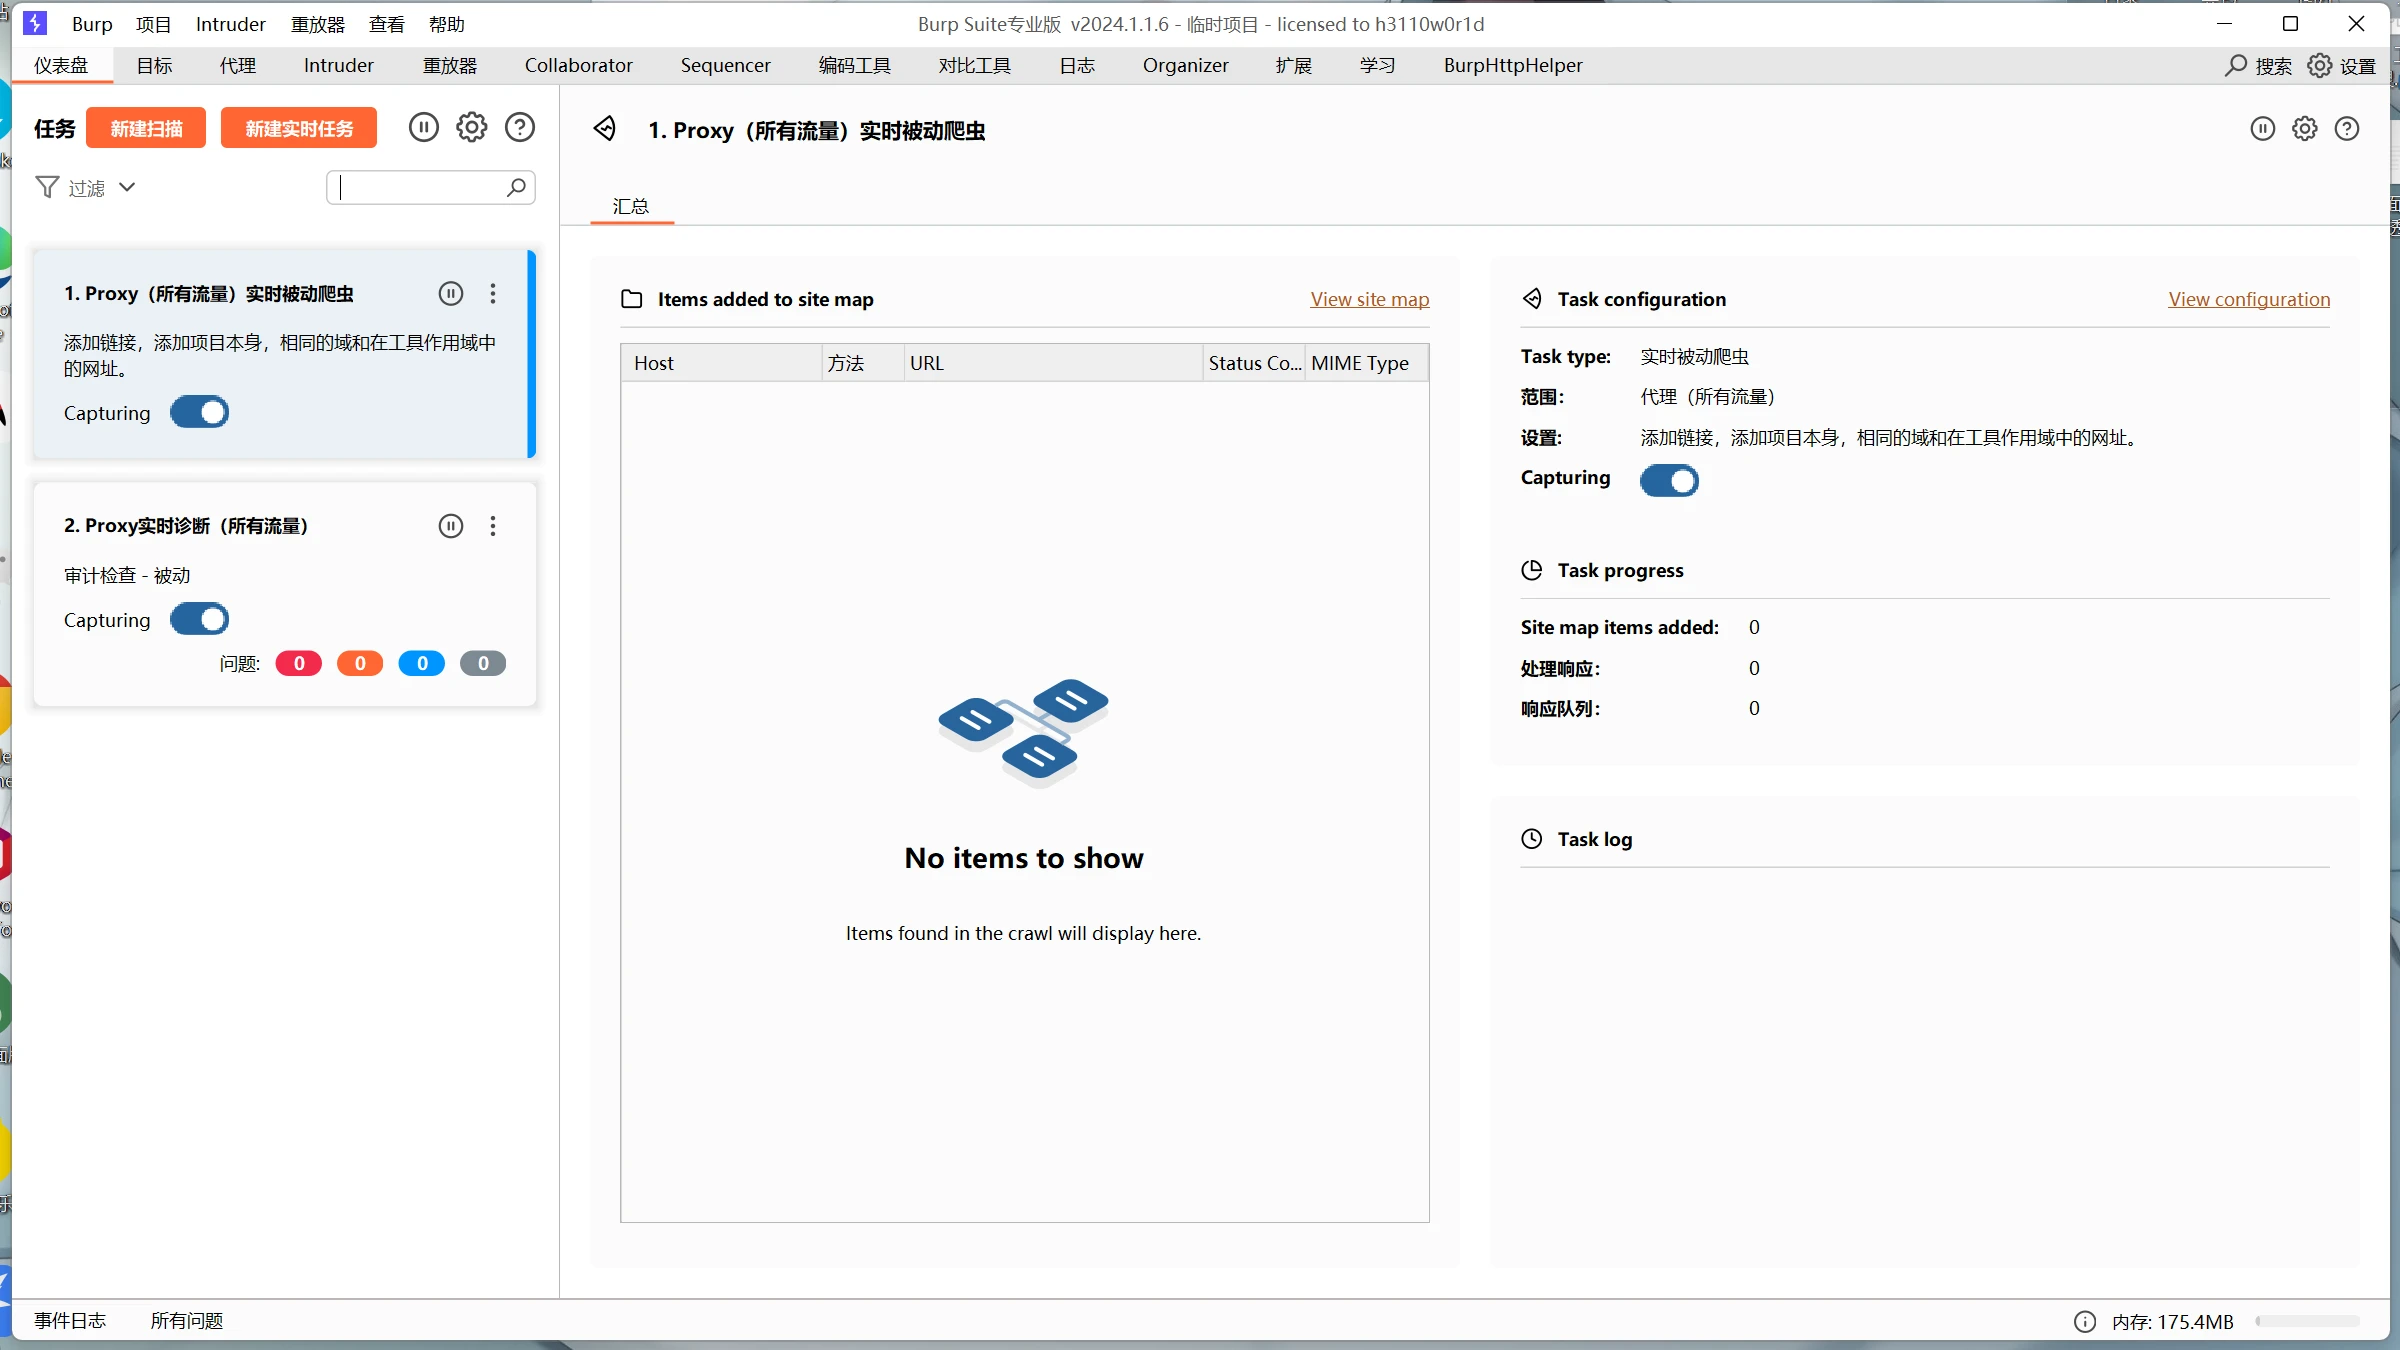Pause all tasks from tasks header
The height and width of the screenshot is (1350, 2400).
(x=424, y=127)
